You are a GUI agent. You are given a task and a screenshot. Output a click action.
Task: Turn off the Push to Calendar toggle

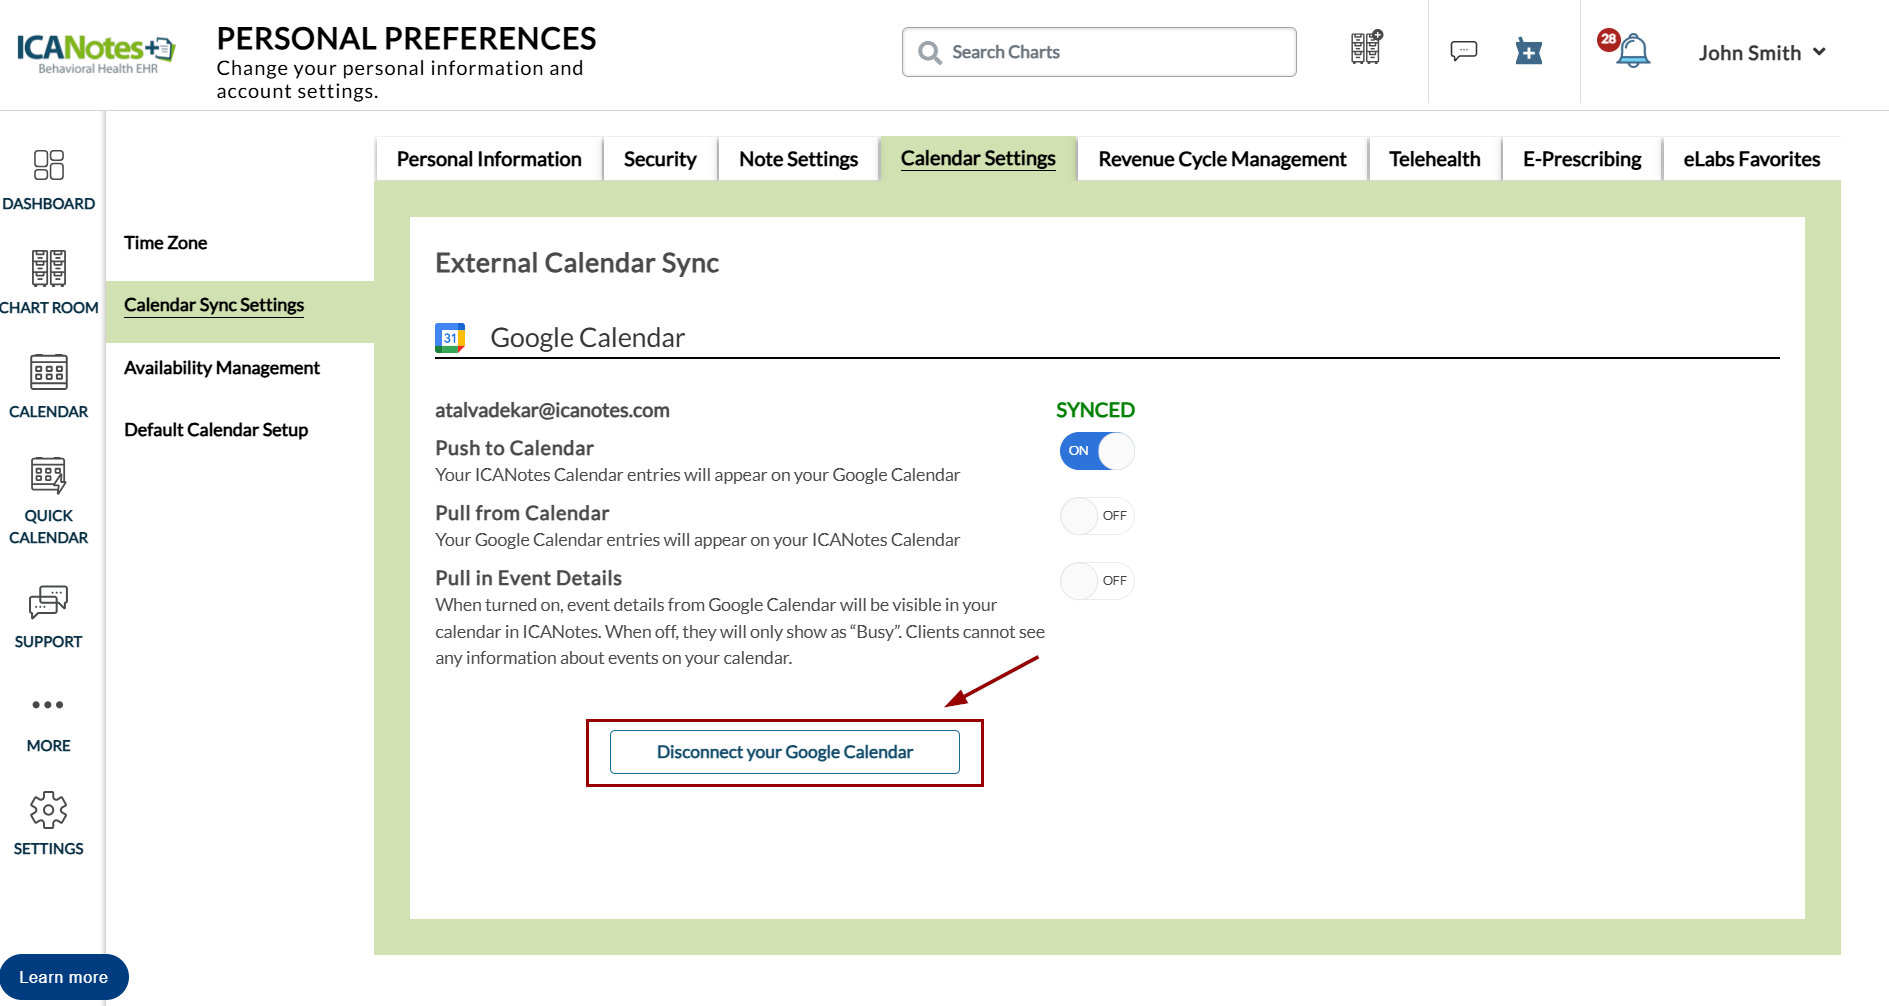pyautogui.click(x=1097, y=451)
